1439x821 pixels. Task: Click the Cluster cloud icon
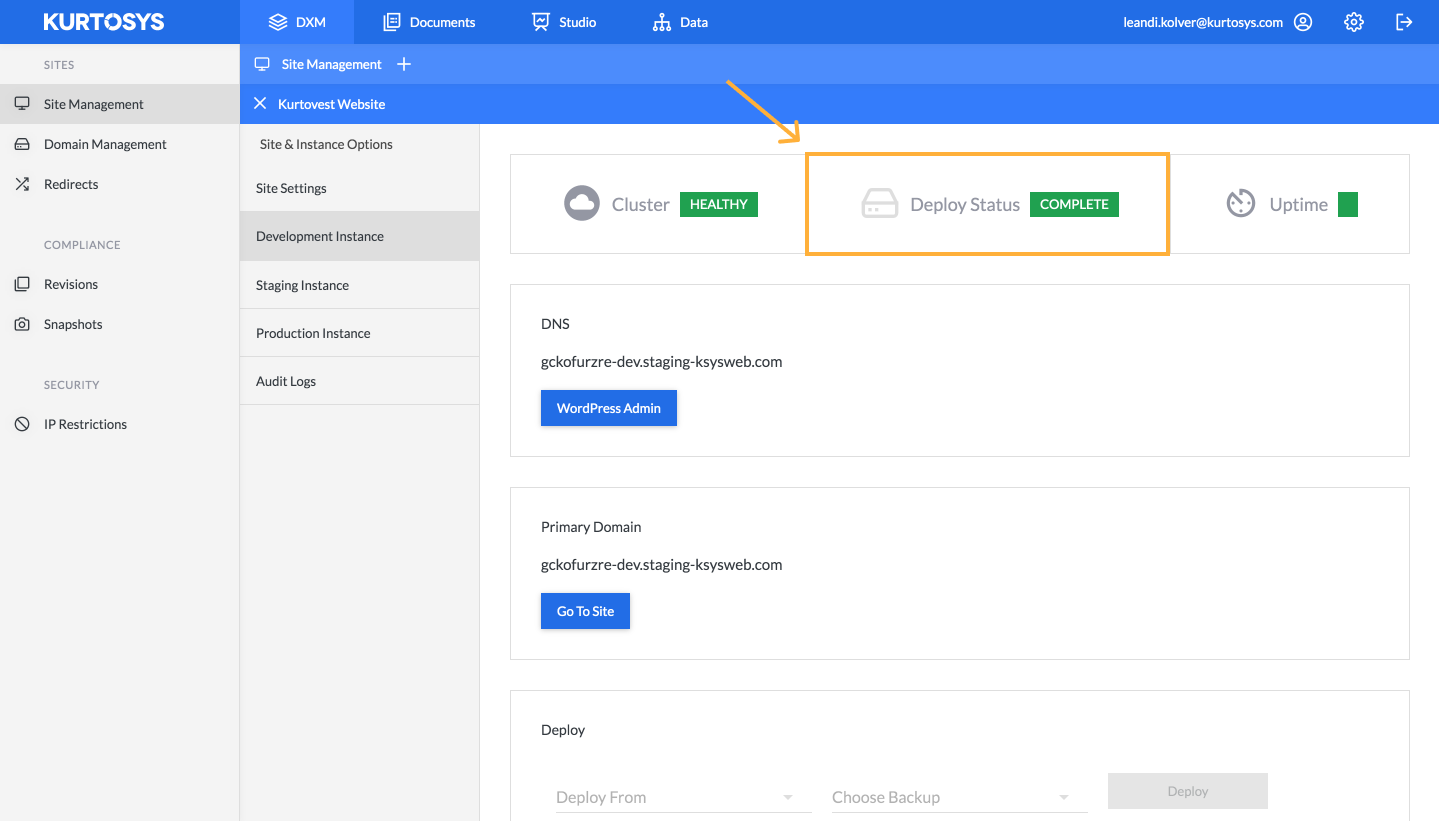click(582, 204)
